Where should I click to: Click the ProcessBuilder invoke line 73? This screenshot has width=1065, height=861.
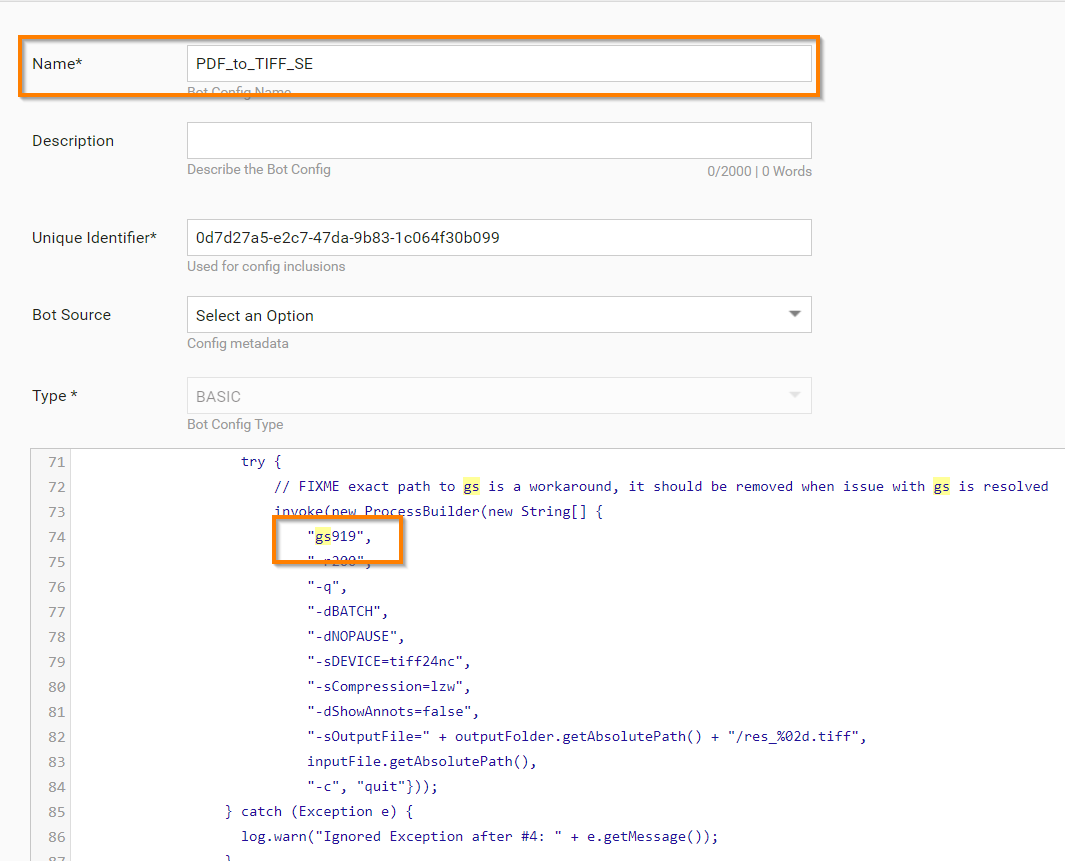pos(438,512)
